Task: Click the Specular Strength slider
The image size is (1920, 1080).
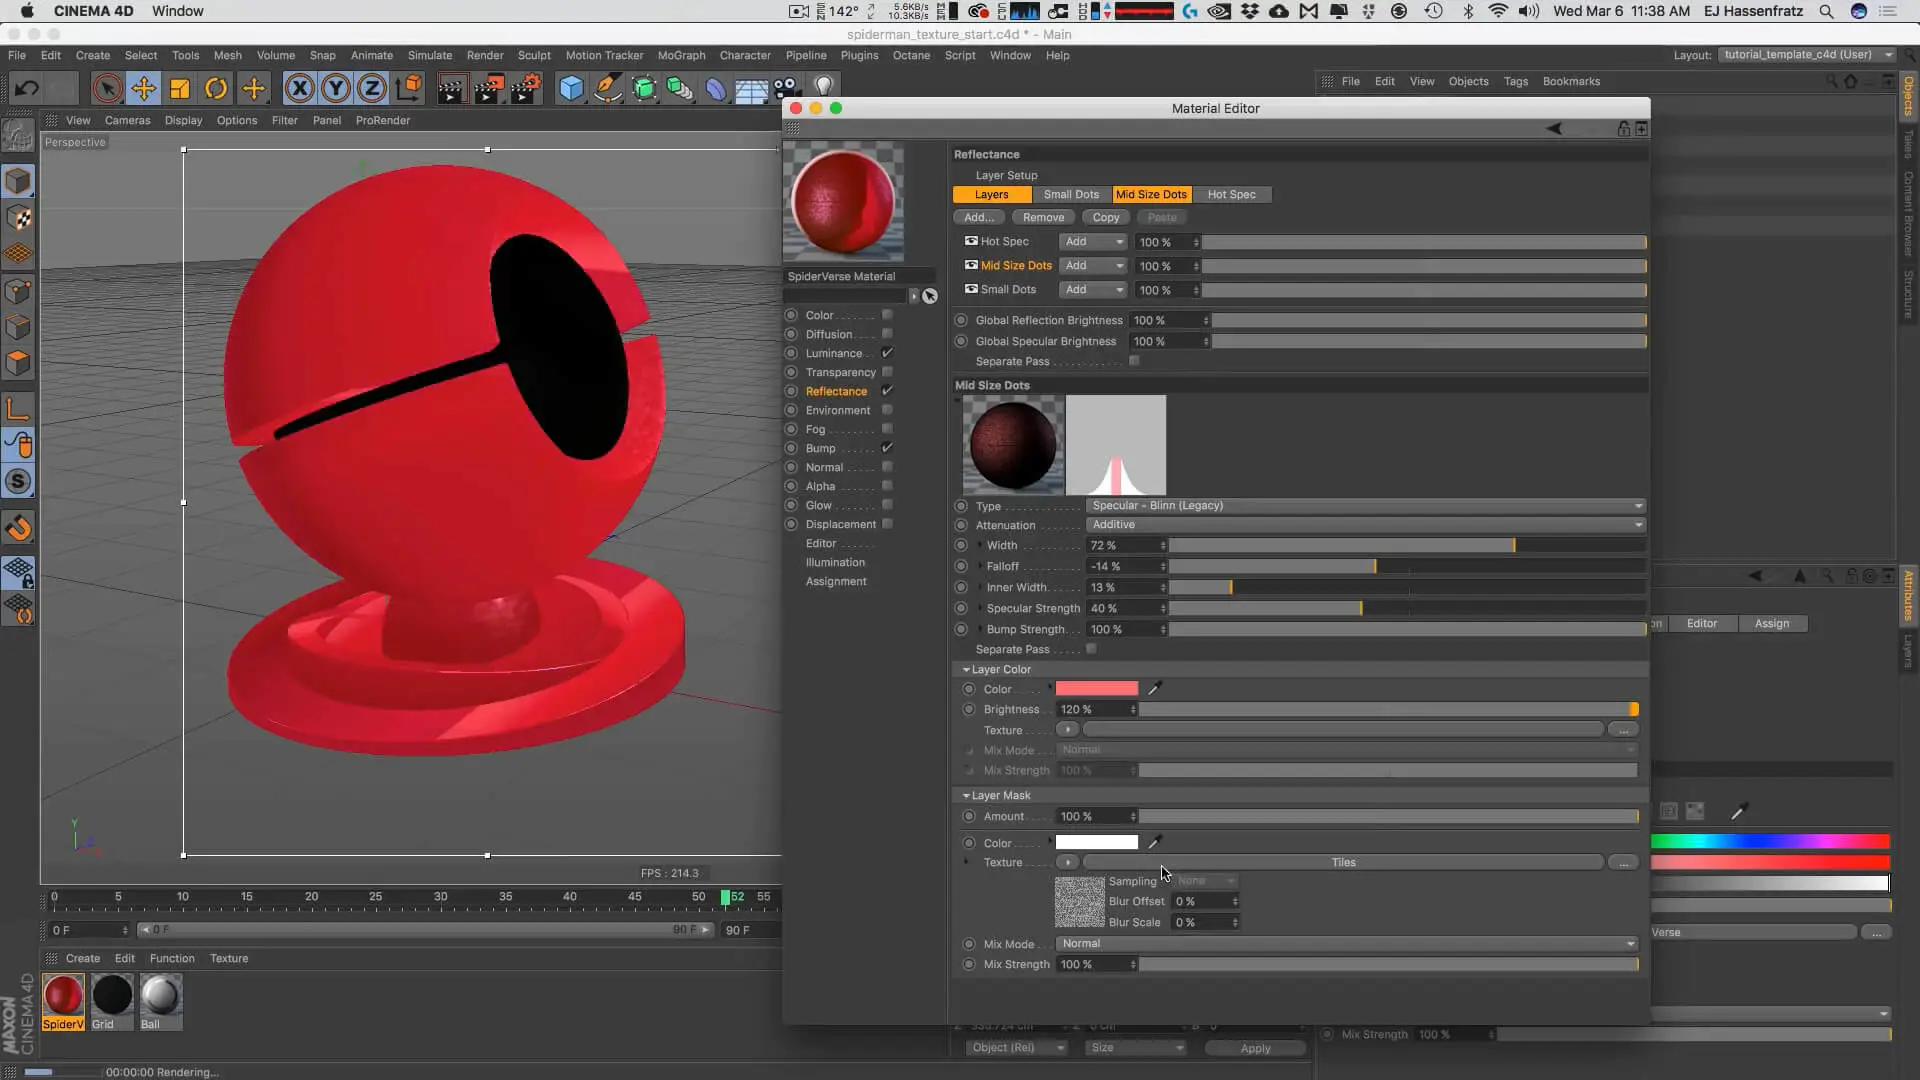Action: coord(1406,608)
